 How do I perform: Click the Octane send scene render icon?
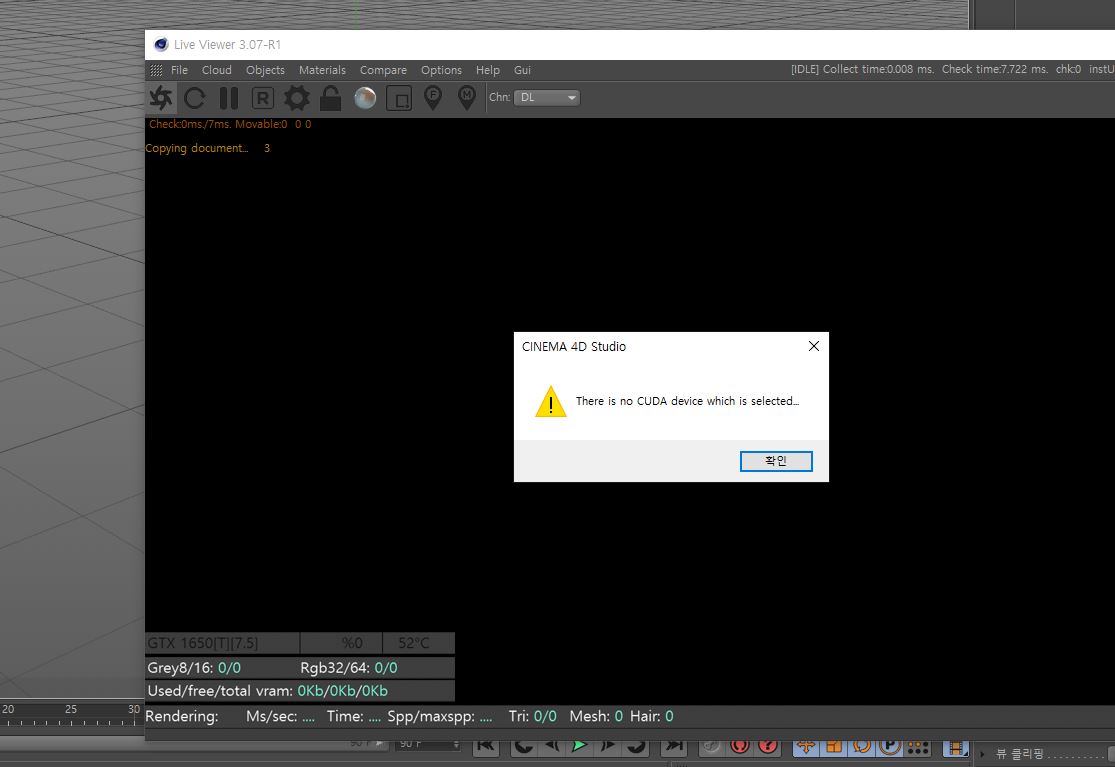[161, 98]
